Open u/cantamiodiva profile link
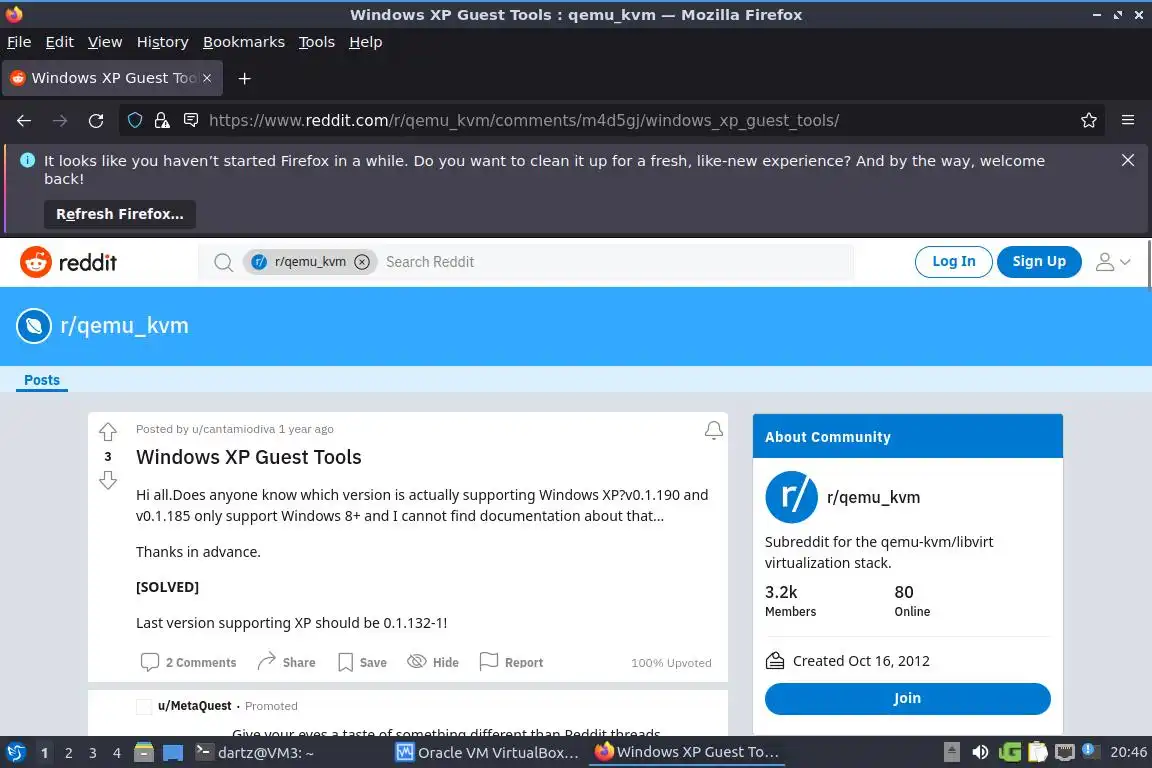 (x=233, y=429)
